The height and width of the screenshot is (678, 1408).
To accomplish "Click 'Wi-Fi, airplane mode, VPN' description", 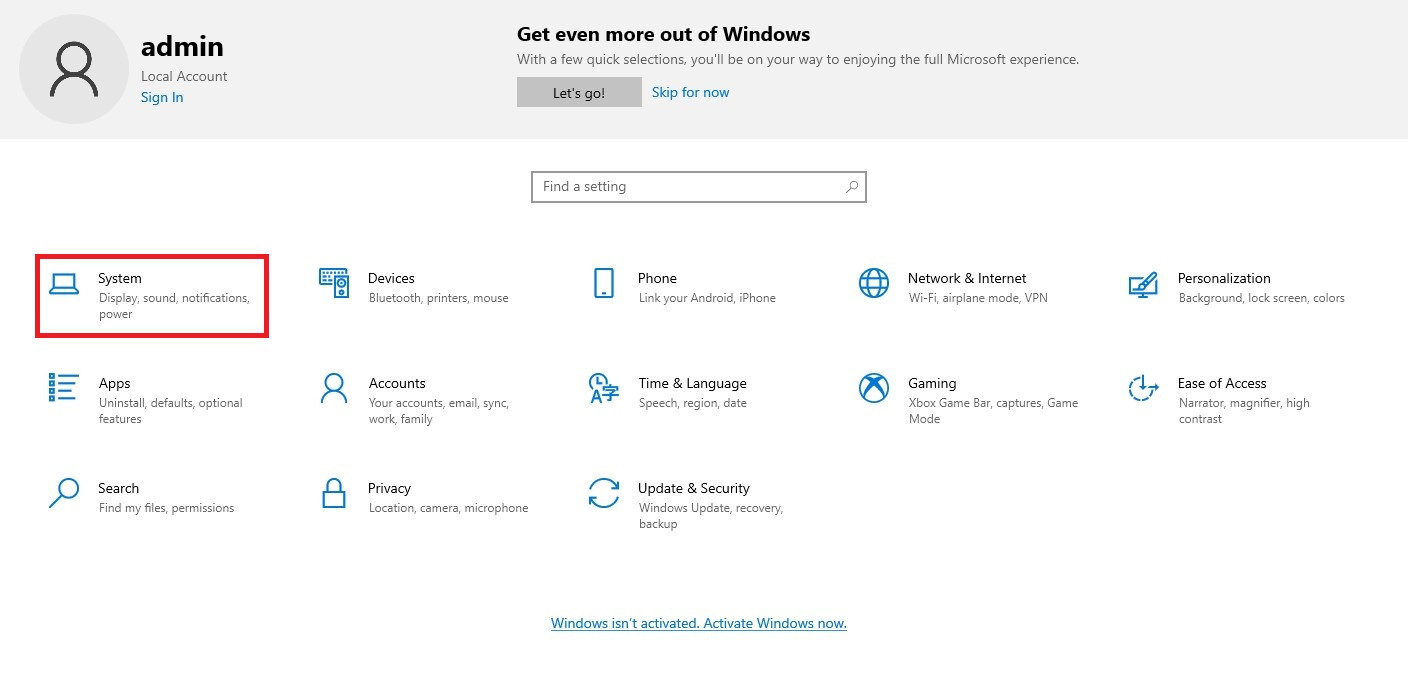I will [978, 298].
